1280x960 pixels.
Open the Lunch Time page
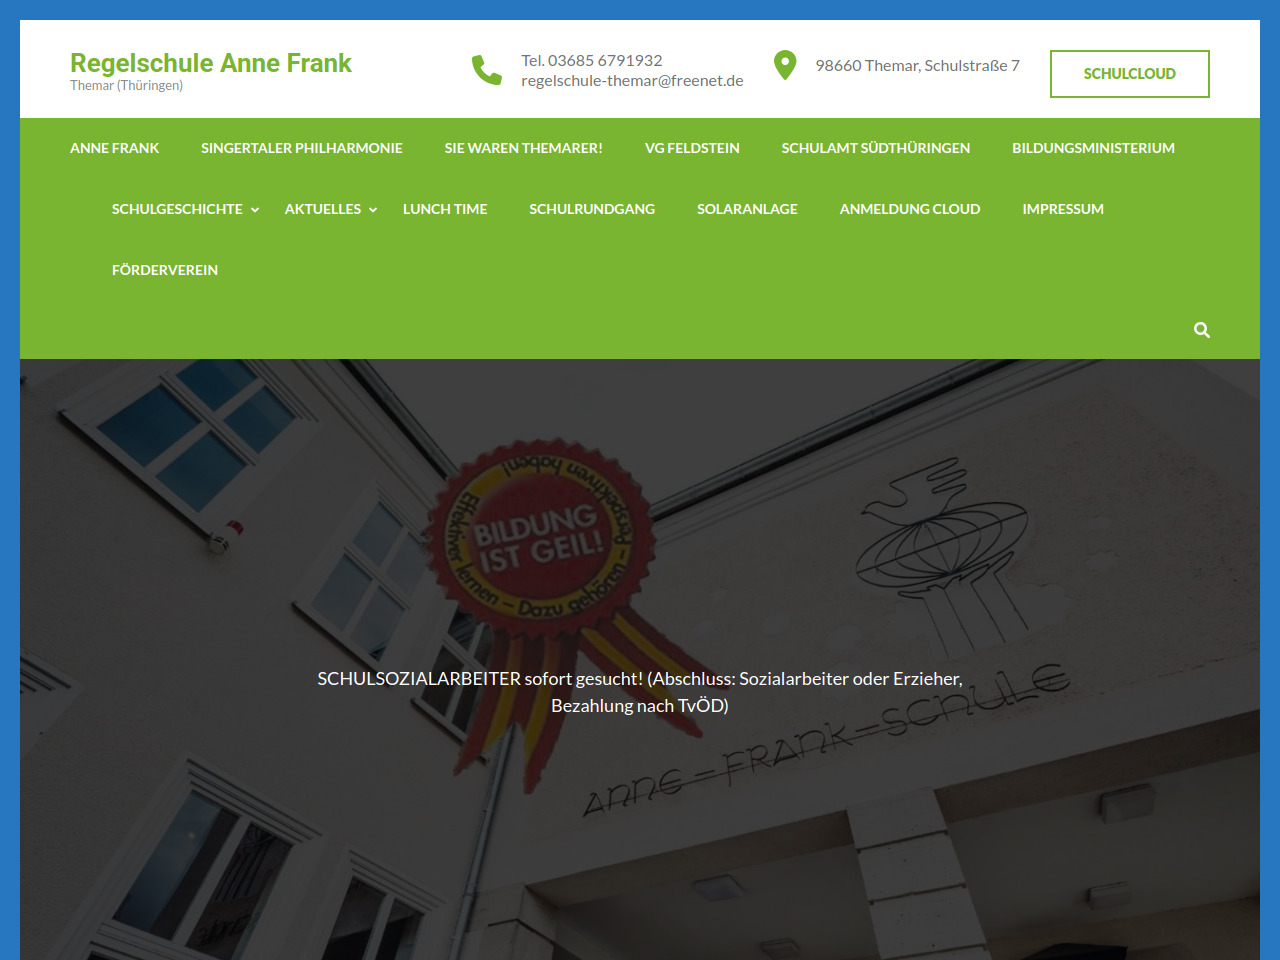[x=445, y=209]
